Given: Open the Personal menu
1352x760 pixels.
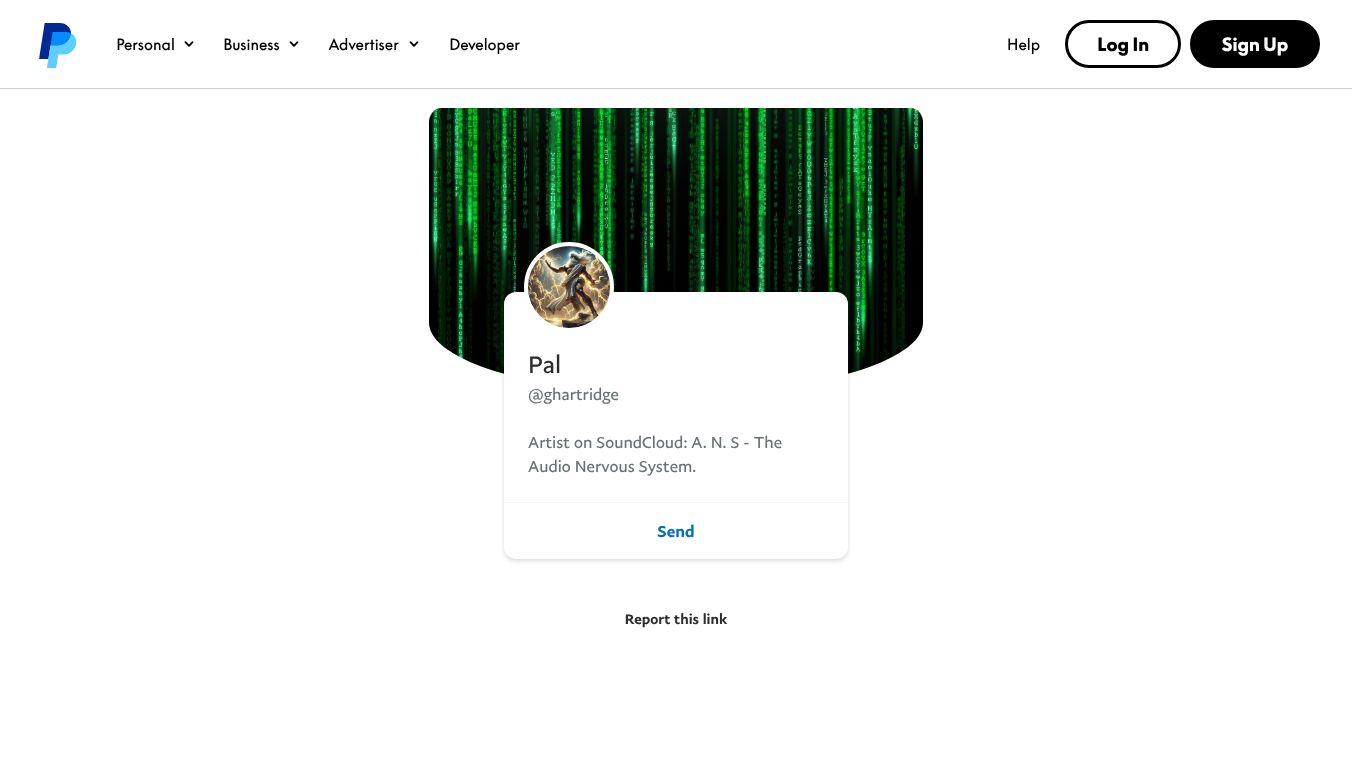Looking at the screenshot, I should pyautogui.click(x=155, y=44).
